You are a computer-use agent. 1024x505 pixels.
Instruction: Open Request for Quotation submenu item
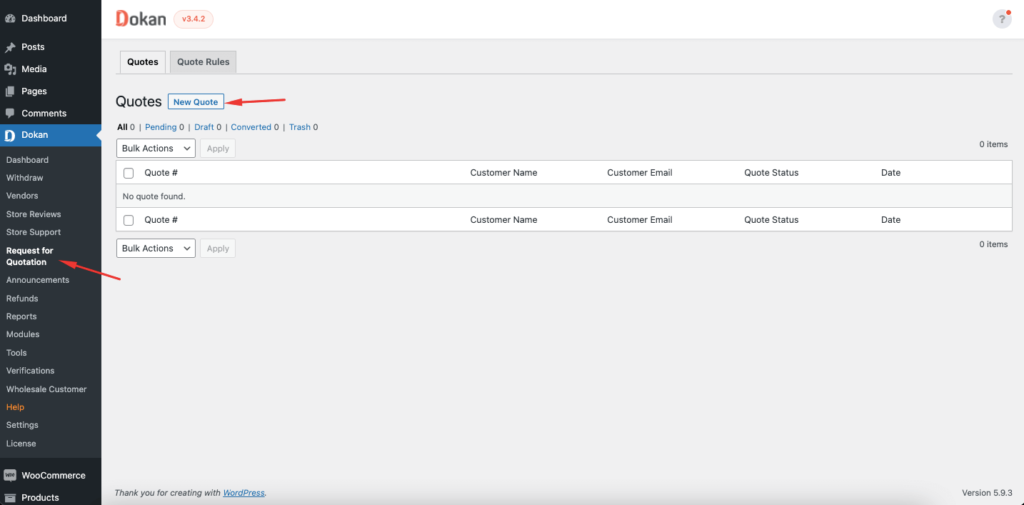[29, 256]
